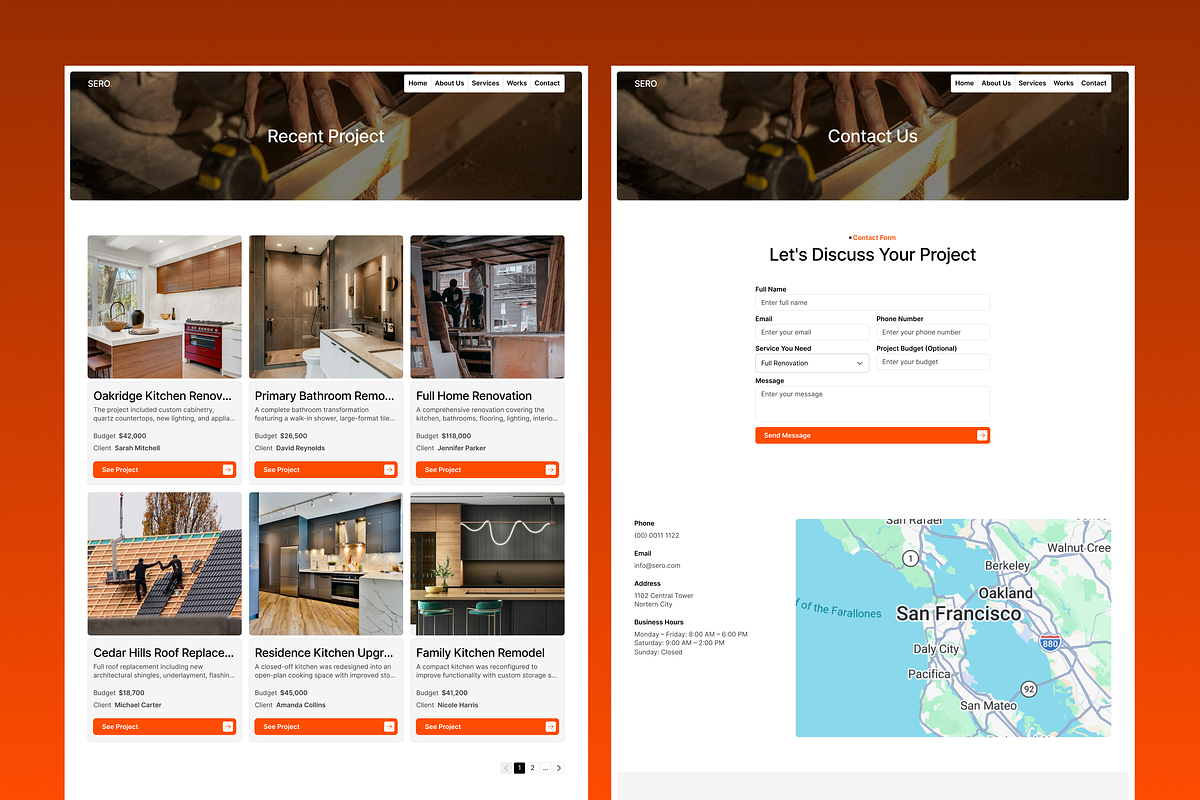Open the Primary Bathroom Remodel photo
Image resolution: width=1200 pixels, height=800 pixels.
(x=326, y=307)
